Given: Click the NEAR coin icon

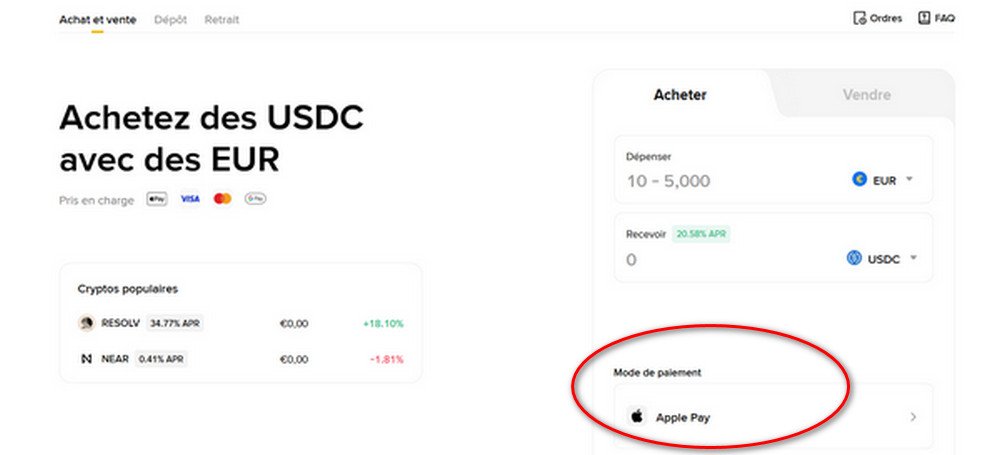Looking at the screenshot, I should (x=86, y=358).
